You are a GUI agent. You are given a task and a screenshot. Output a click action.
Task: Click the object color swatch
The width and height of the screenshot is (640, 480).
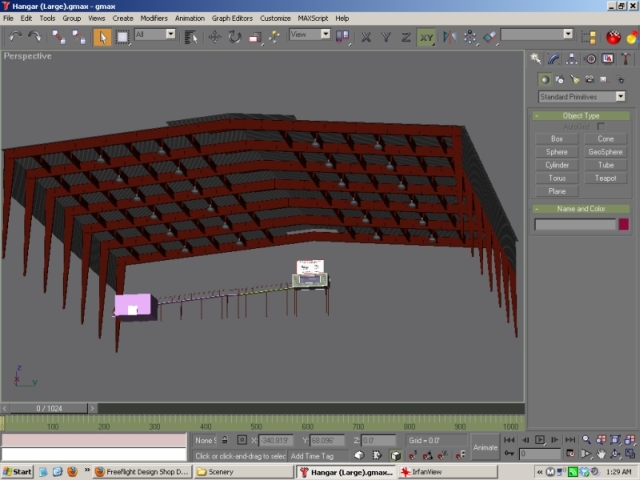(x=623, y=224)
